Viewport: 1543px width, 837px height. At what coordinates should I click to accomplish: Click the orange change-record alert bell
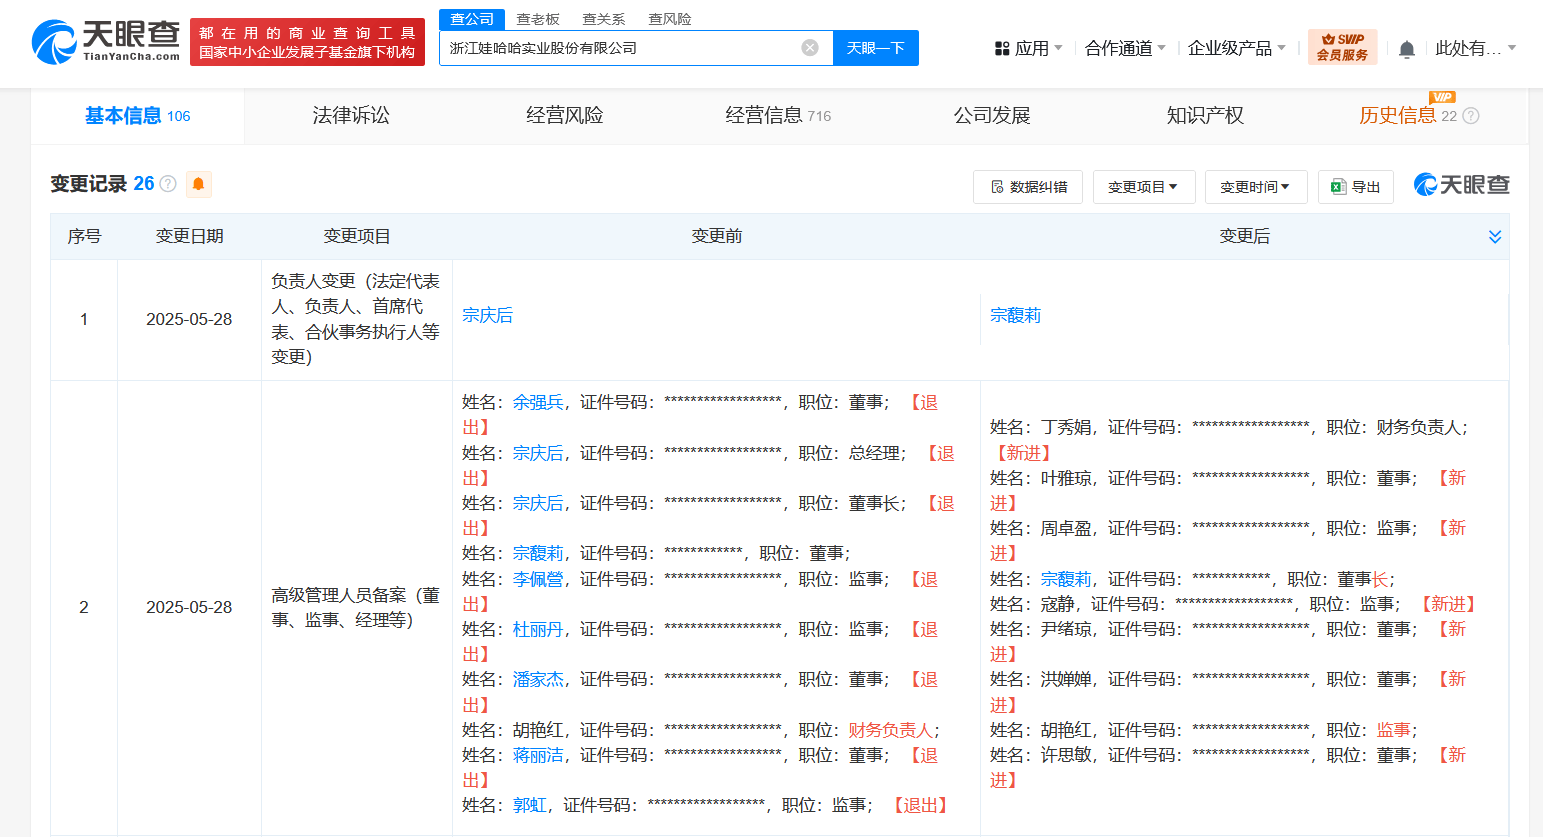click(x=198, y=184)
